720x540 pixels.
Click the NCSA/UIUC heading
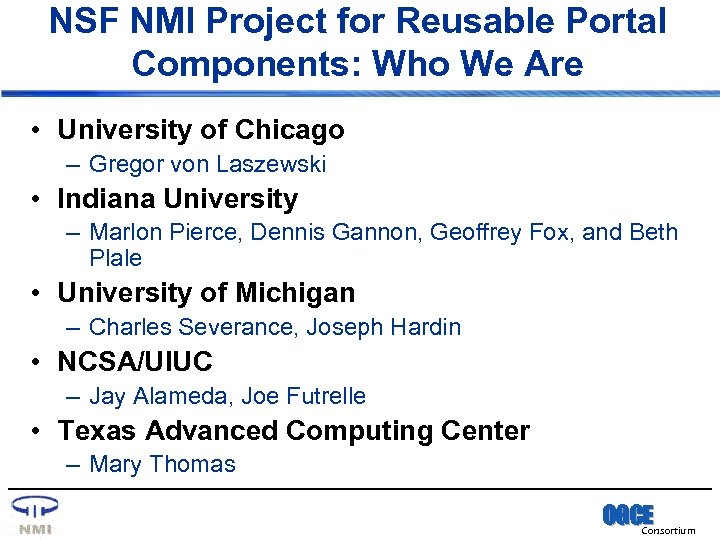click(x=135, y=362)
